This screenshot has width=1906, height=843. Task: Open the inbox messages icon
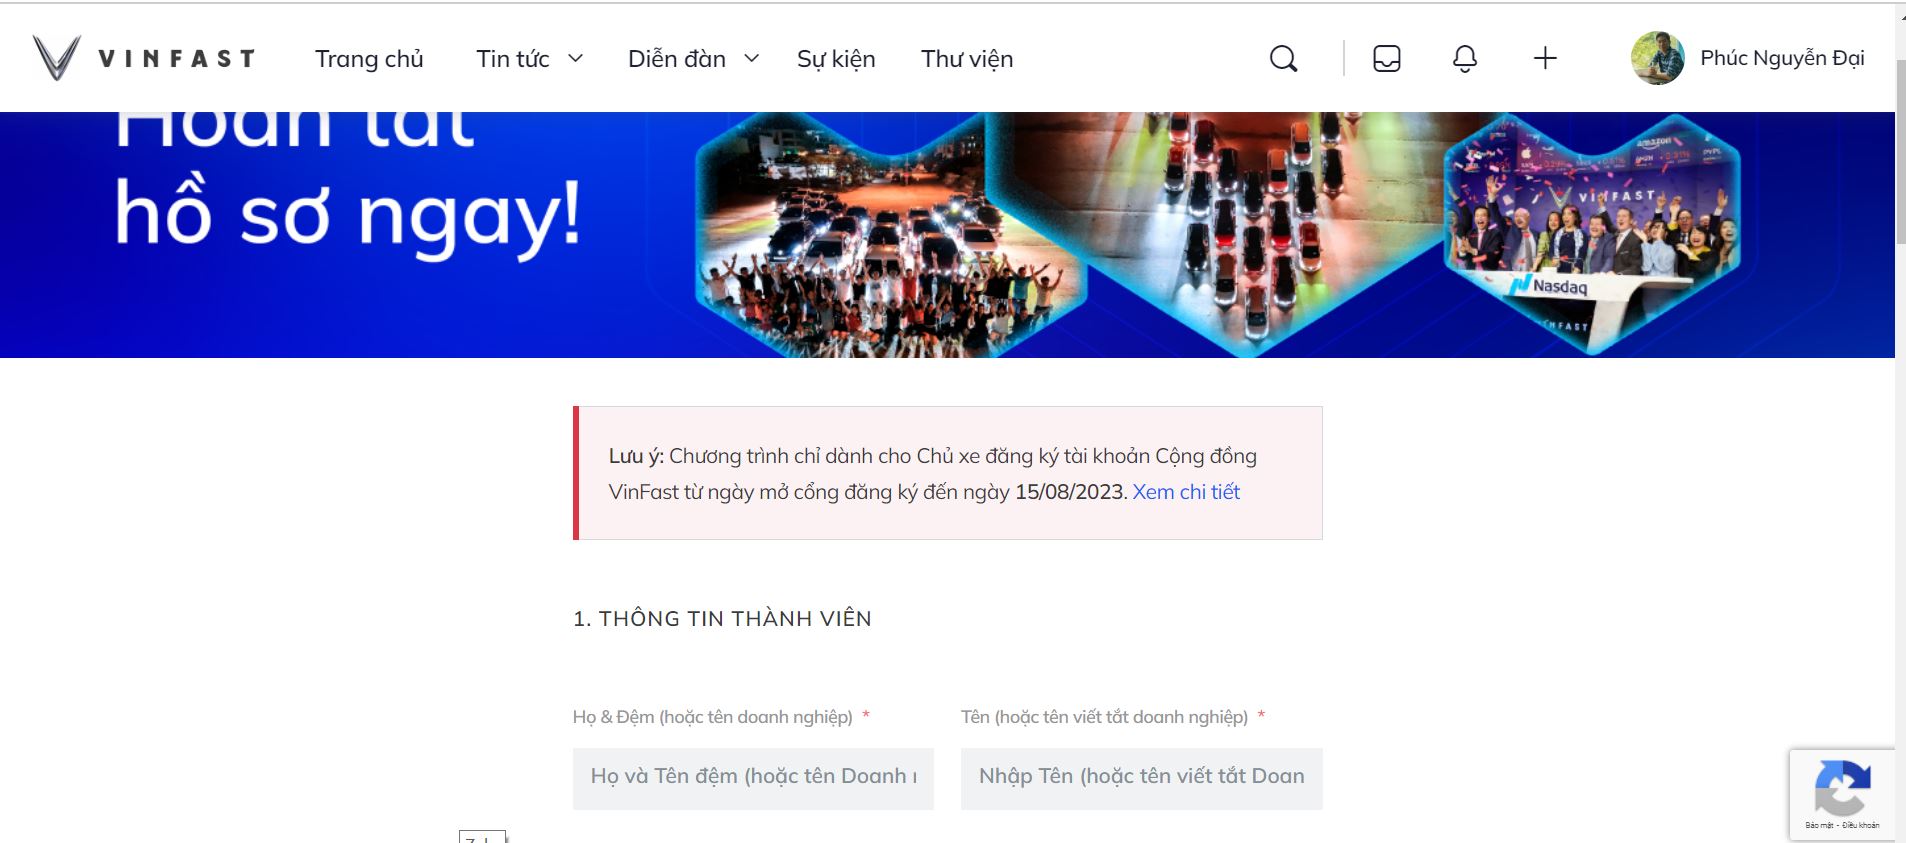1387,59
